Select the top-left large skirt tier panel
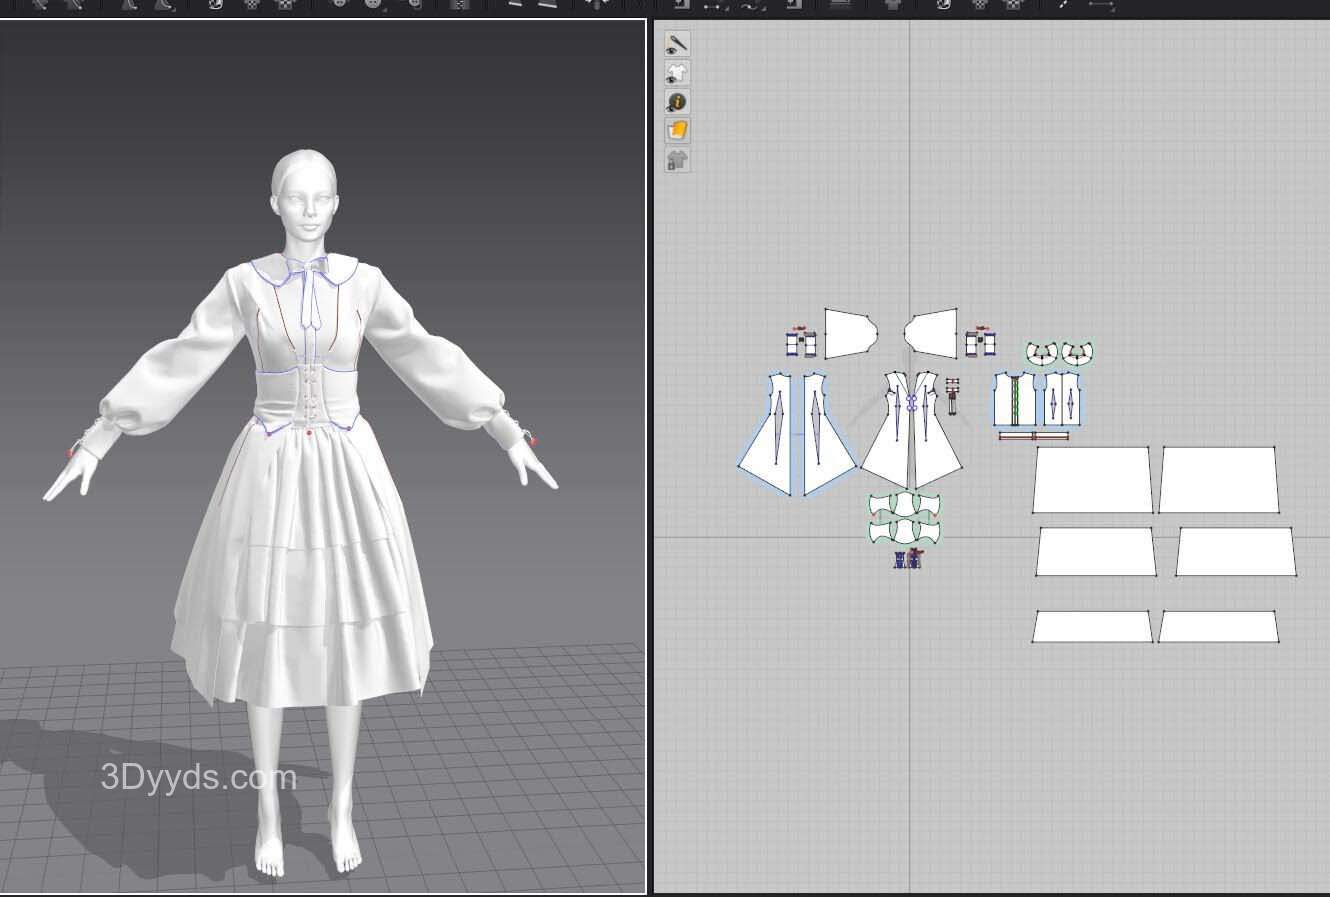The image size is (1330, 897). point(1091,480)
